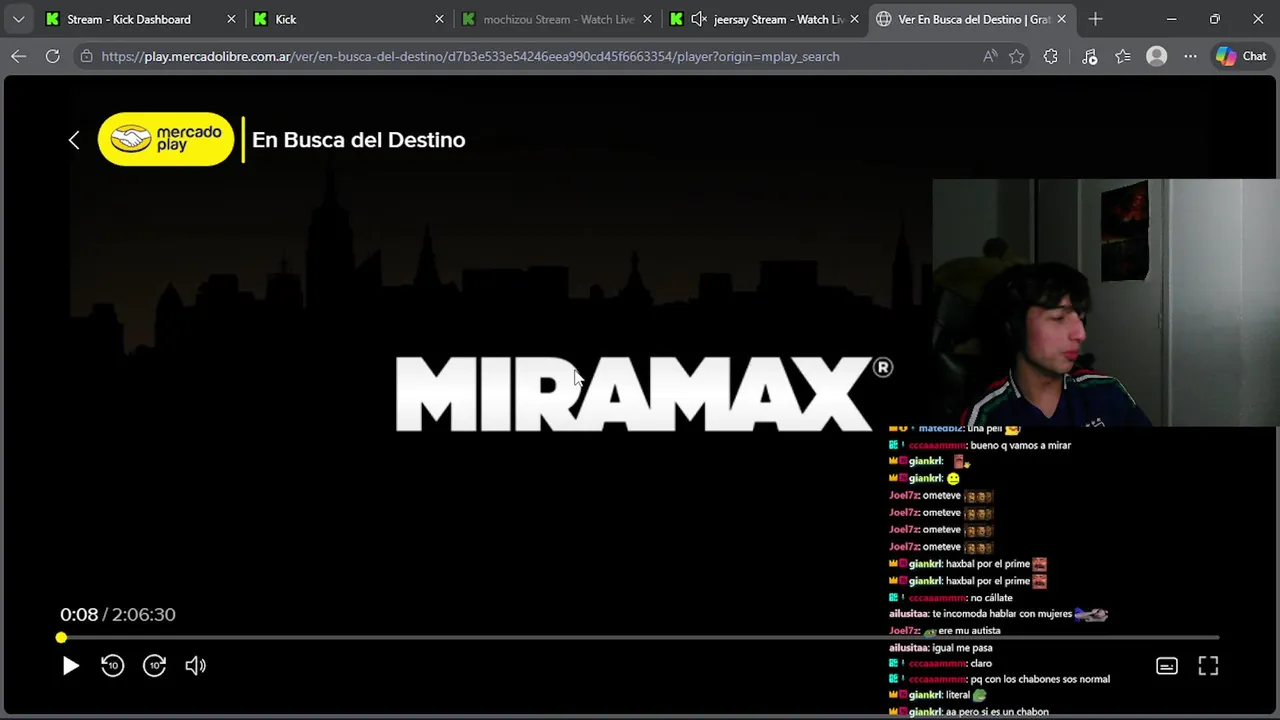
Task: Click the Mercado Play logo
Action: pos(166,139)
